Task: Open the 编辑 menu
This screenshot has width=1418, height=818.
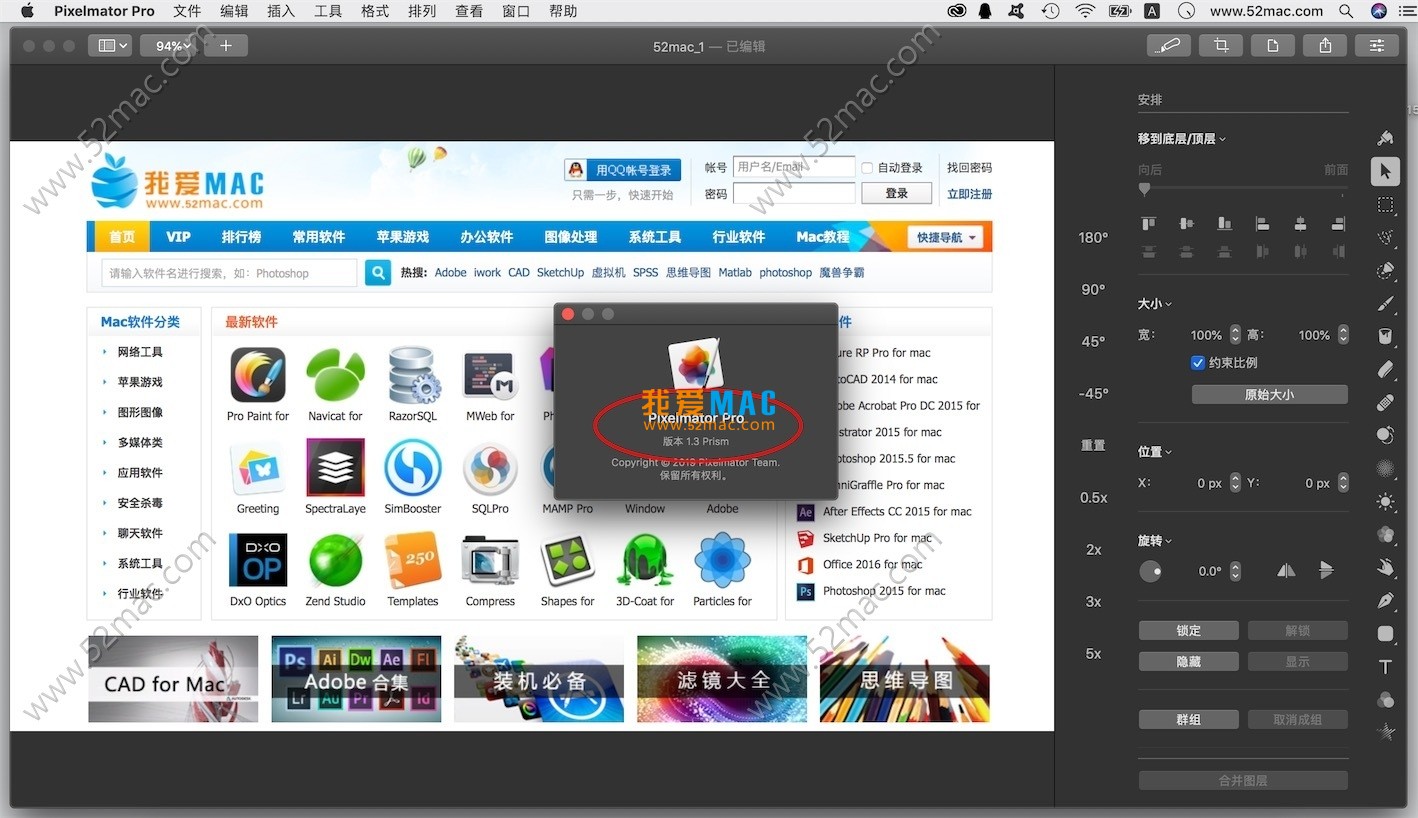Action: point(234,11)
